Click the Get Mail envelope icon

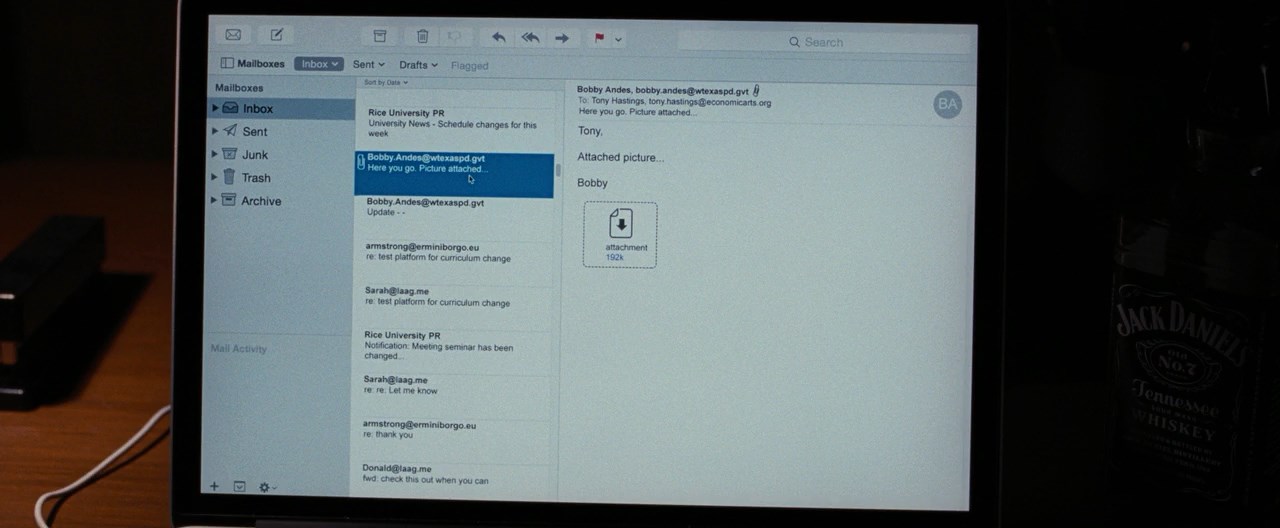(233, 35)
